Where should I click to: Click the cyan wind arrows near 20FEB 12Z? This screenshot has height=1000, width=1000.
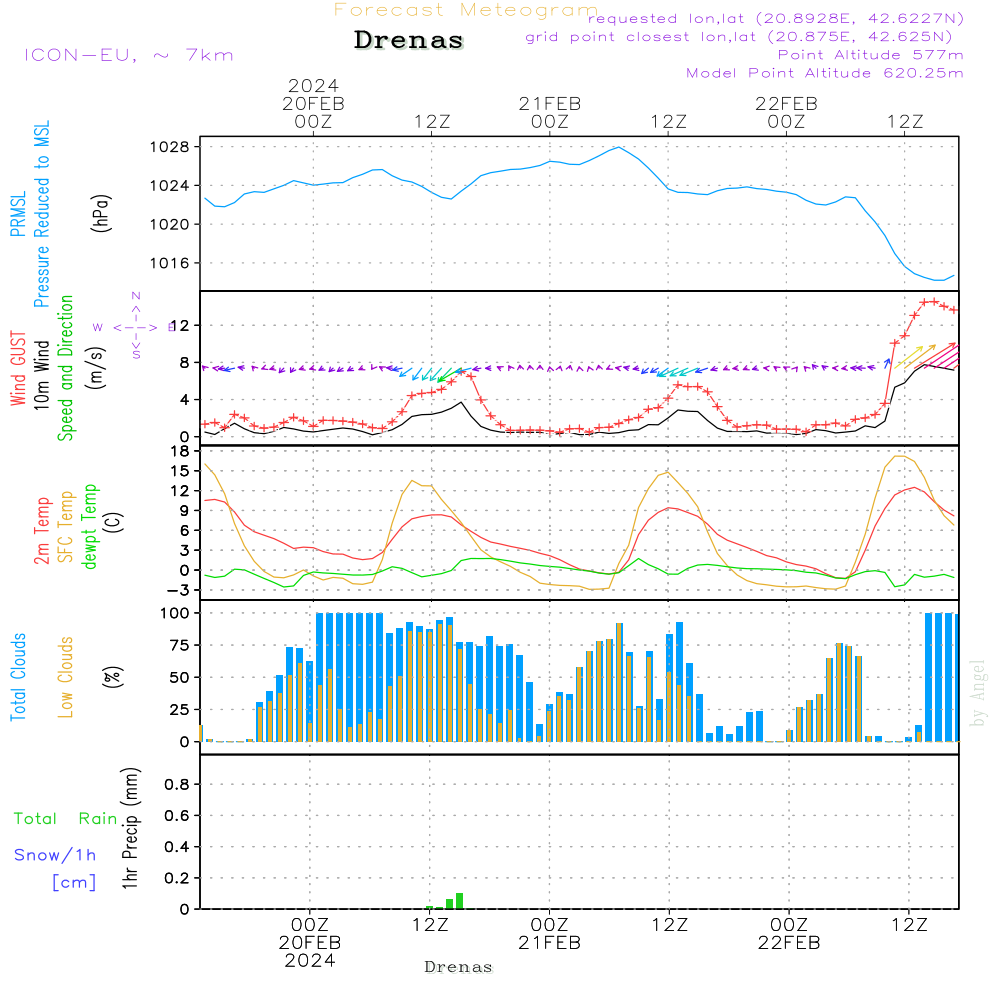coord(430,373)
